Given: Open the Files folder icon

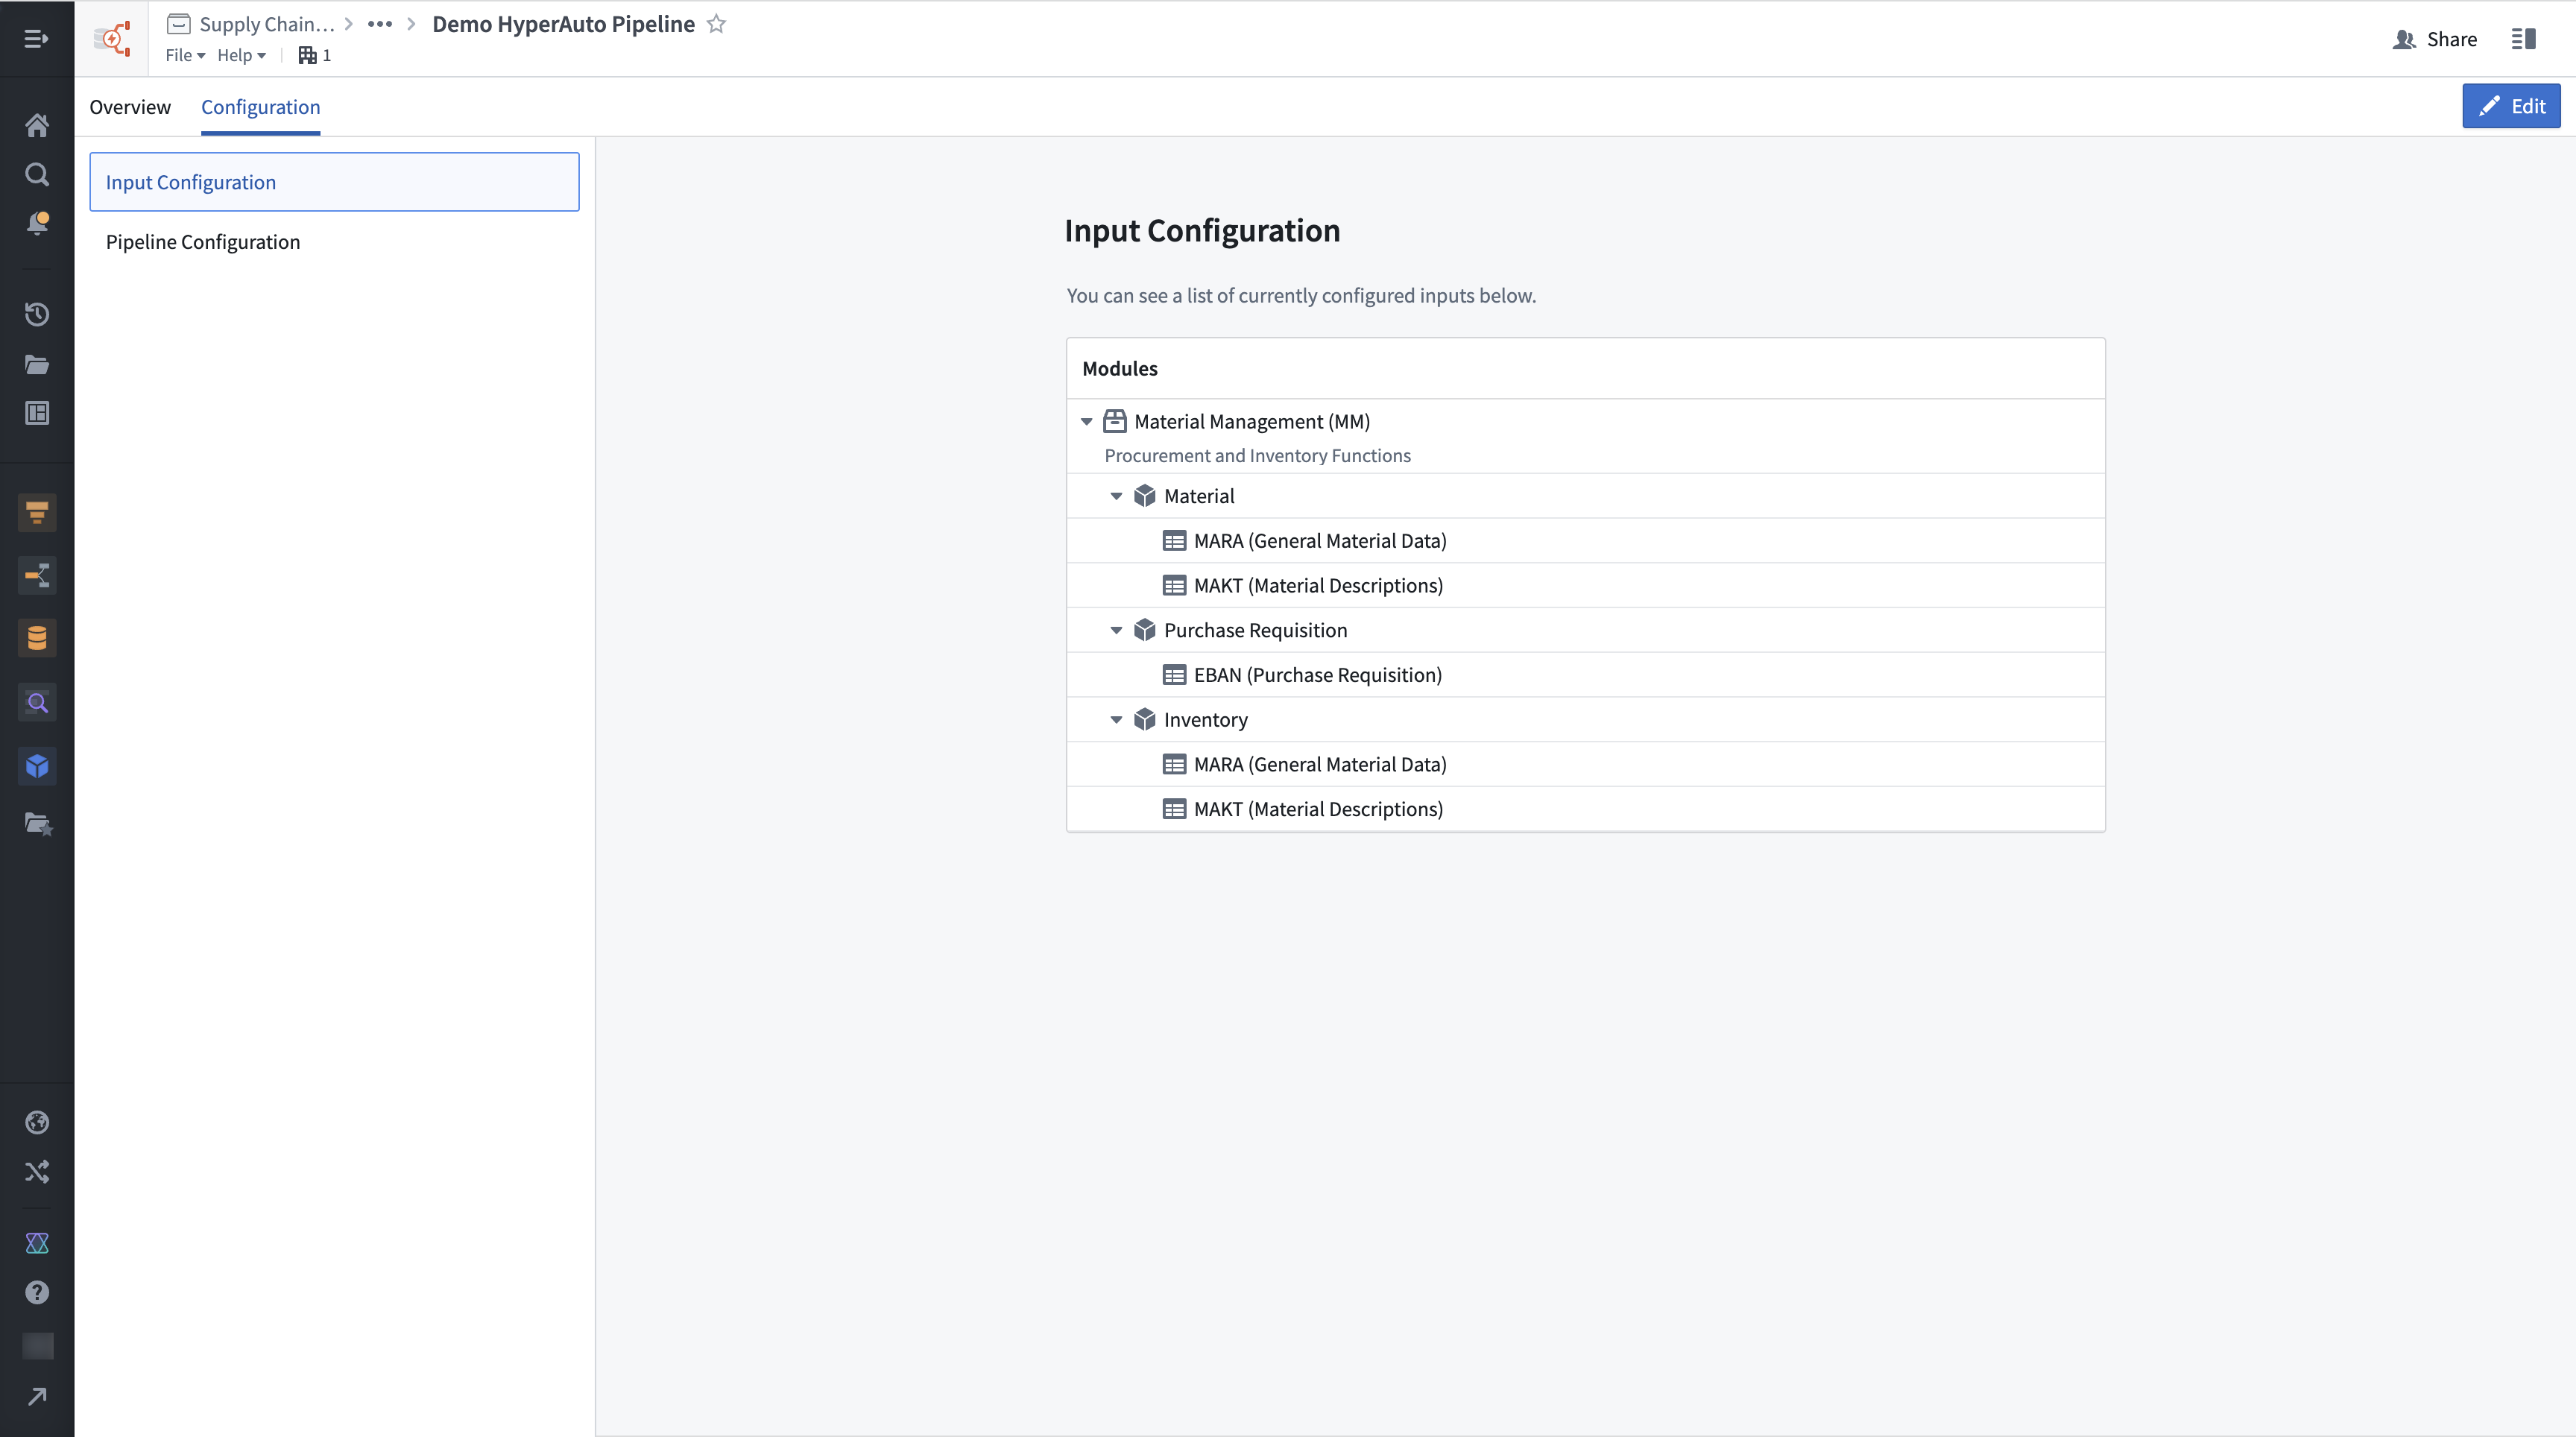Looking at the screenshot, I should pos(37,364).
